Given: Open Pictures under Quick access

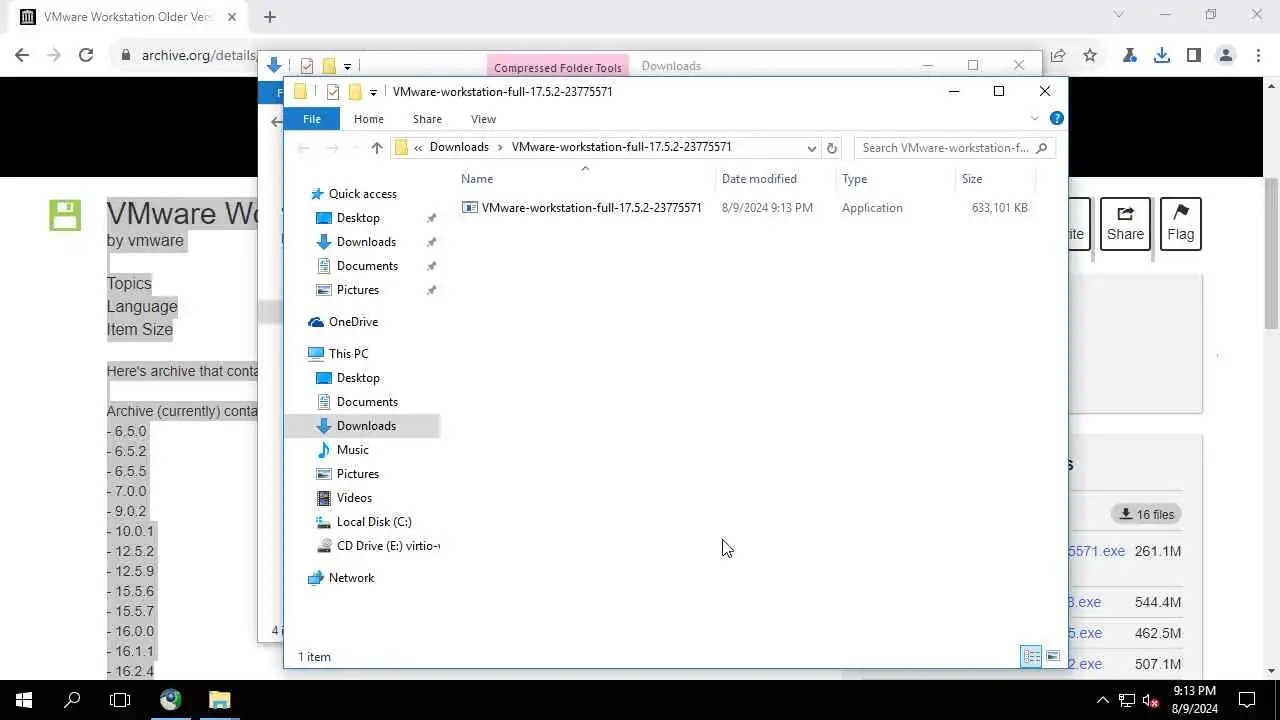Looking at the screenshot, I should 358,290.
